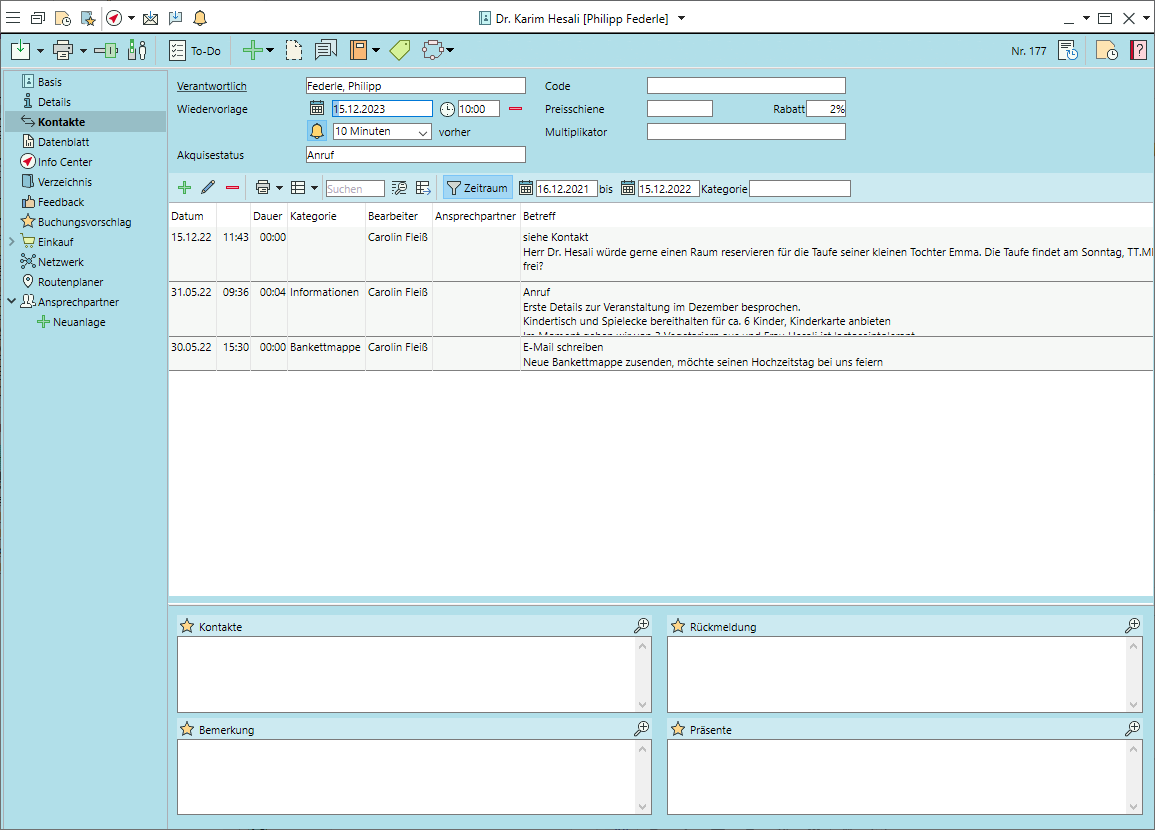The height and width of the screenshot is (830, 1155).
Task: Click the pencil edit contact entry icon
Action: [x=208, y=187]
